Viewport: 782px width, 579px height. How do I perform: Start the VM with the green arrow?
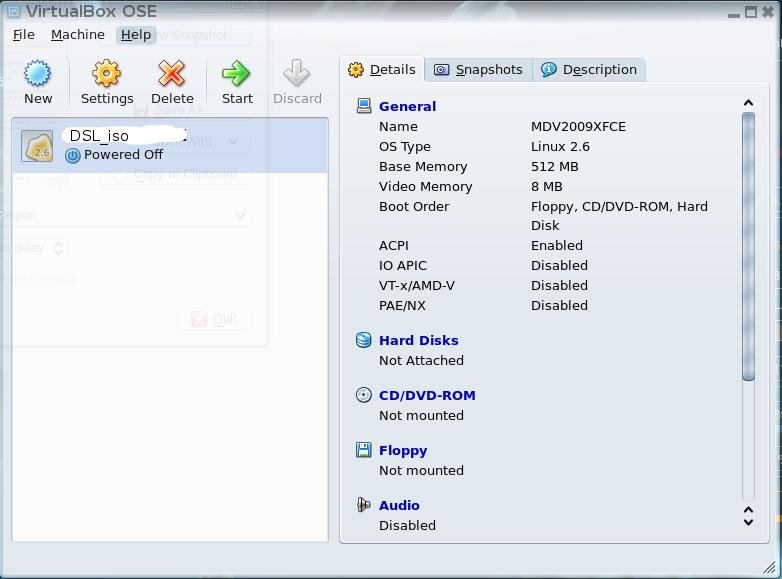click(x=236, y=73)
